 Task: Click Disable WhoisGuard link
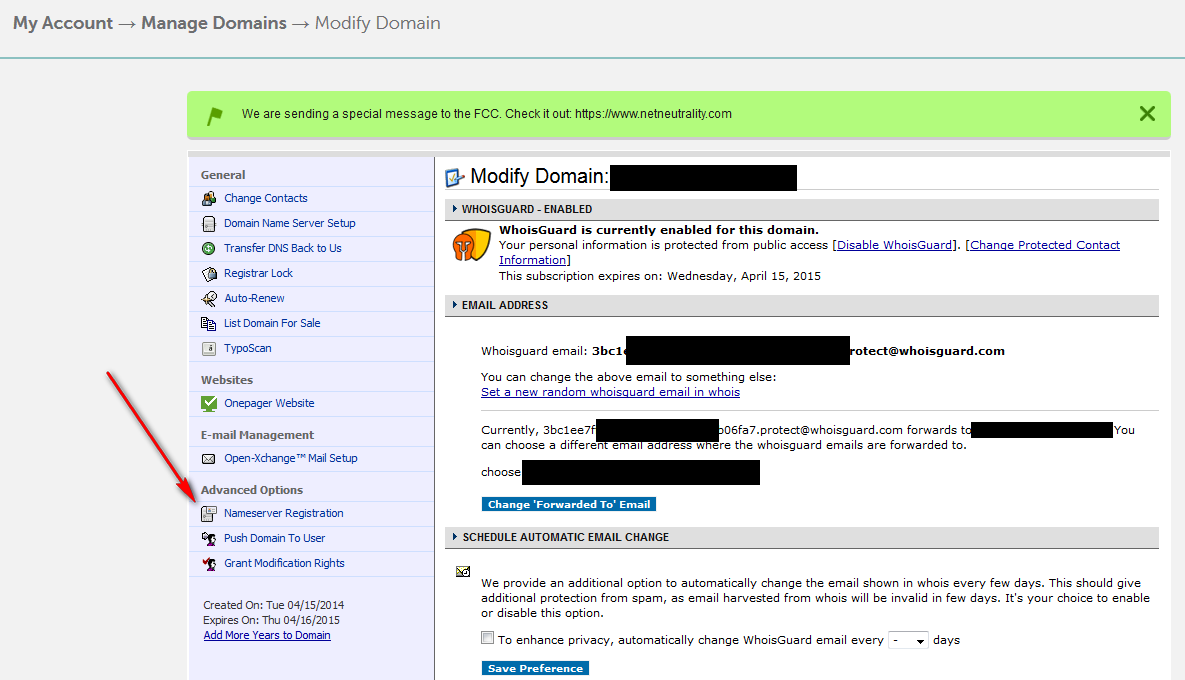click(x=894, y=245)
